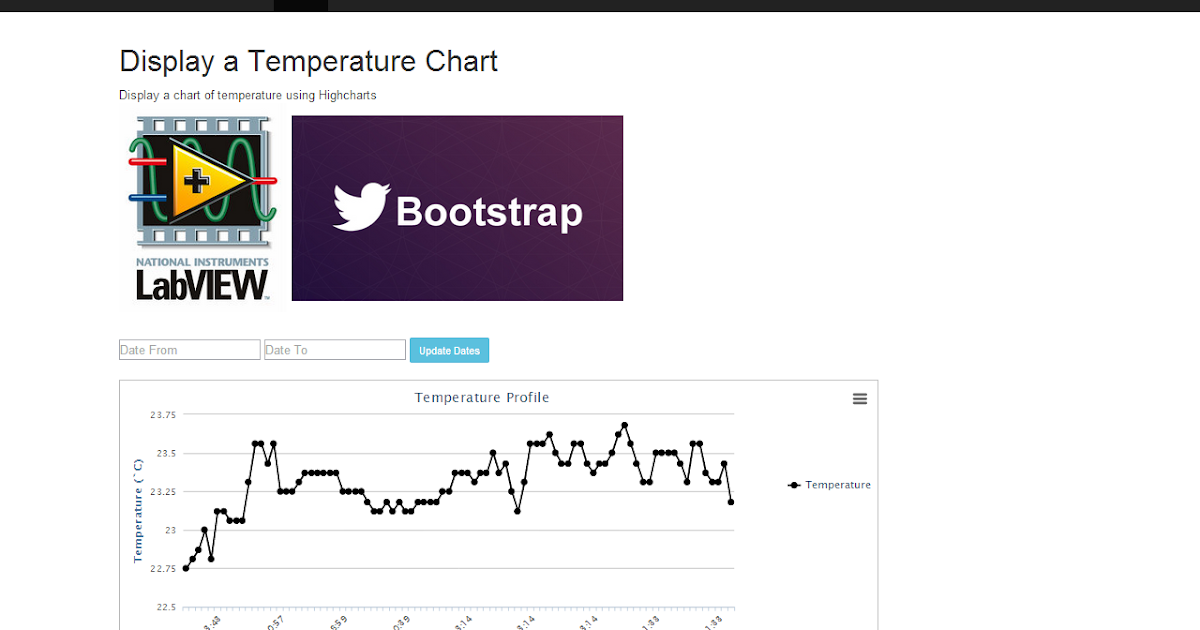Screen dimensions: 1200x630
Task: Click the subtitle mentioning Highcharts
Action: click(x=247, y=95)
